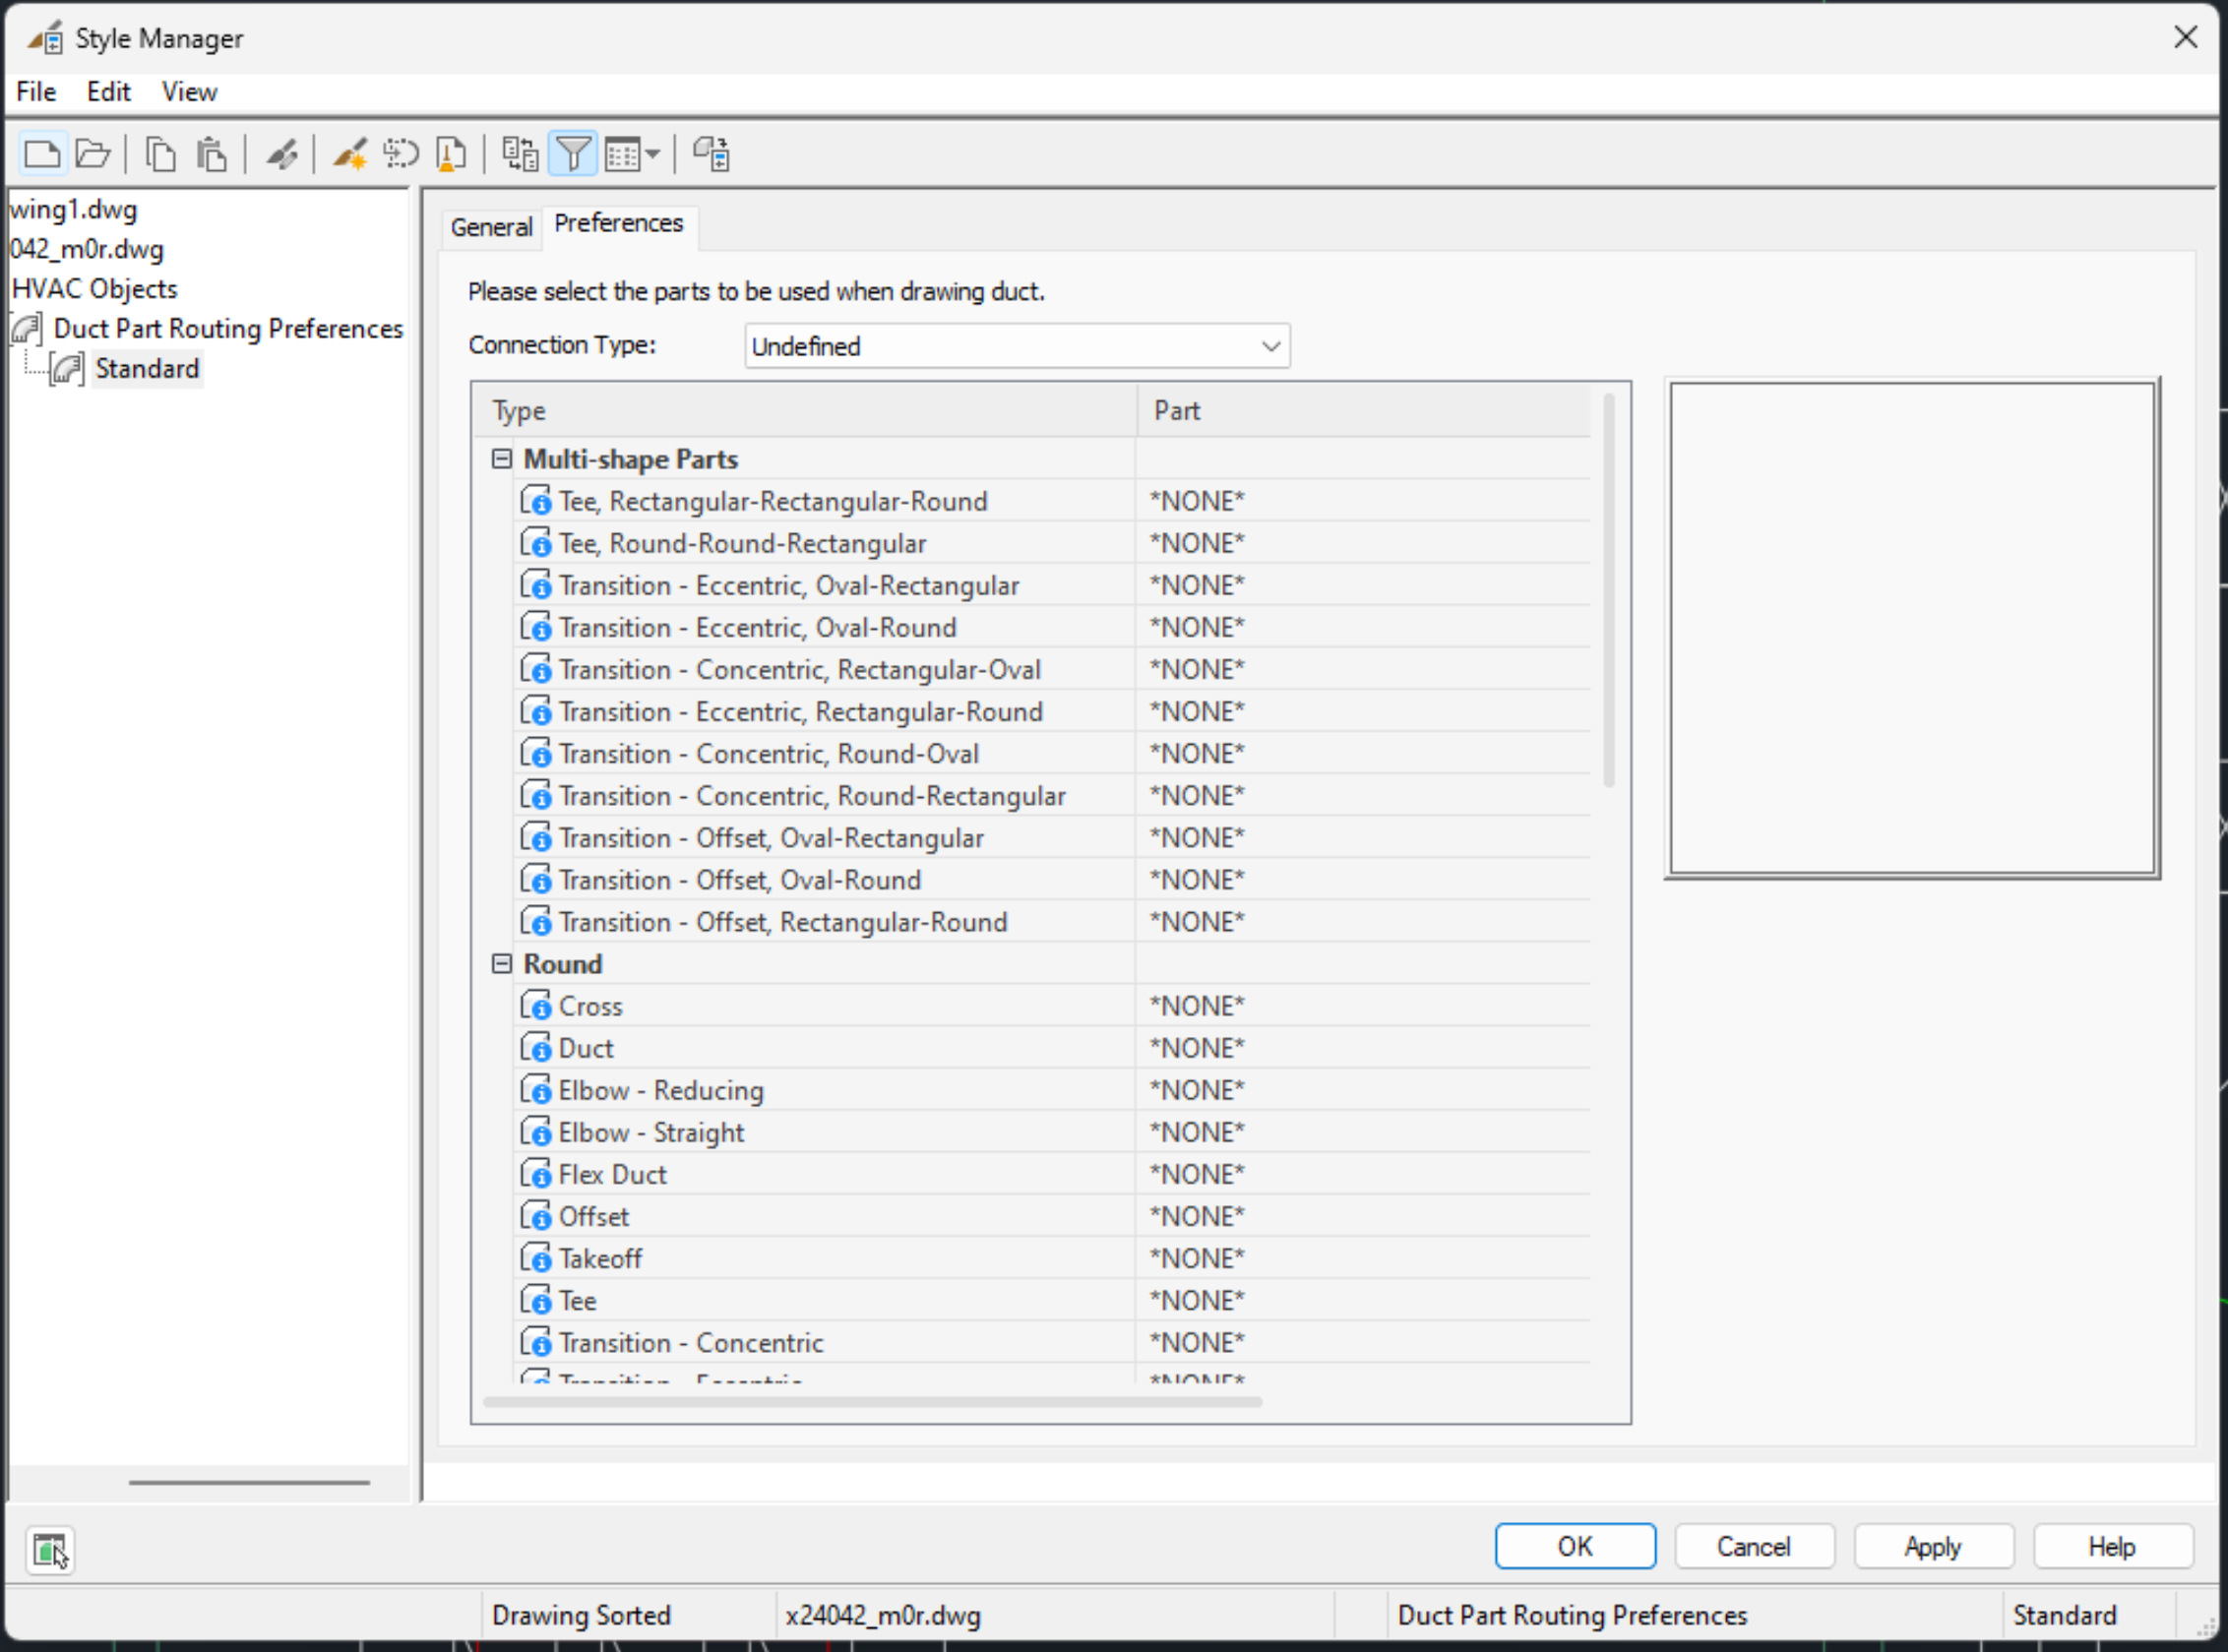Click the Copy toolbar icon
The width and height of the screenshot is (2228, 1652).
pyautogui.click(x=160, y=154)
